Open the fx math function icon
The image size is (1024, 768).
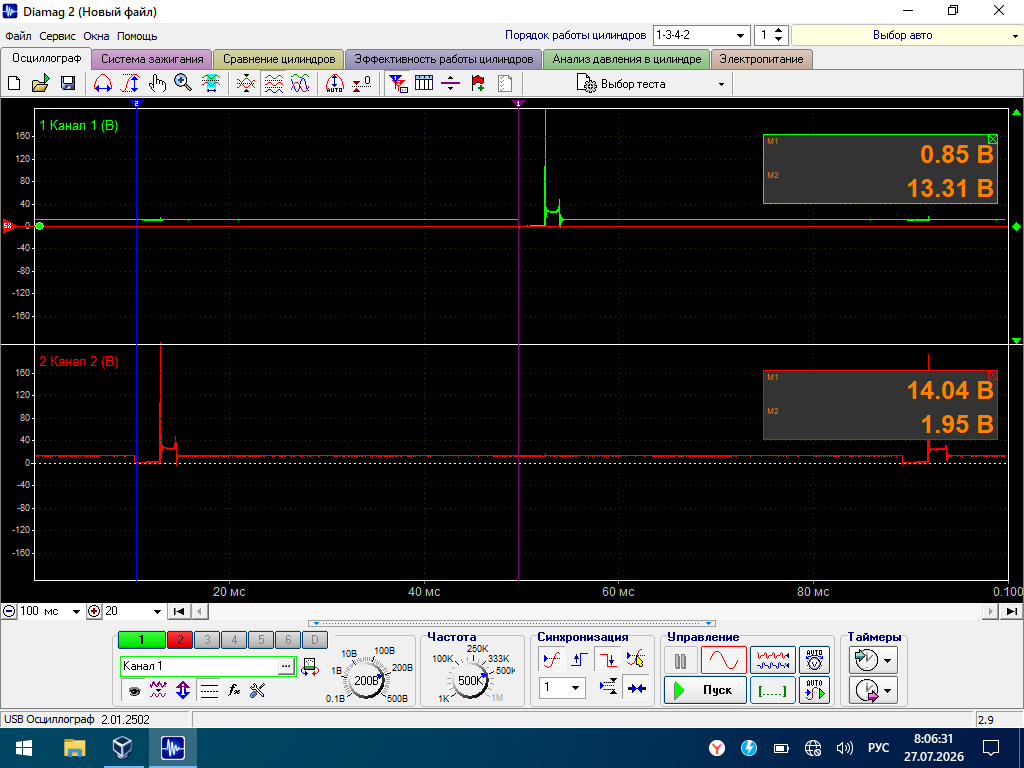[233, 690]
